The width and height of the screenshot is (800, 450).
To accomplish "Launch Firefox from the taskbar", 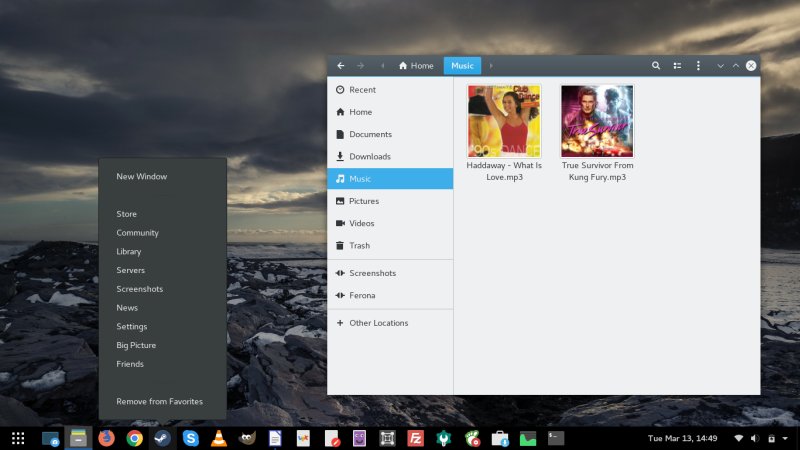I will pos(106,438).
